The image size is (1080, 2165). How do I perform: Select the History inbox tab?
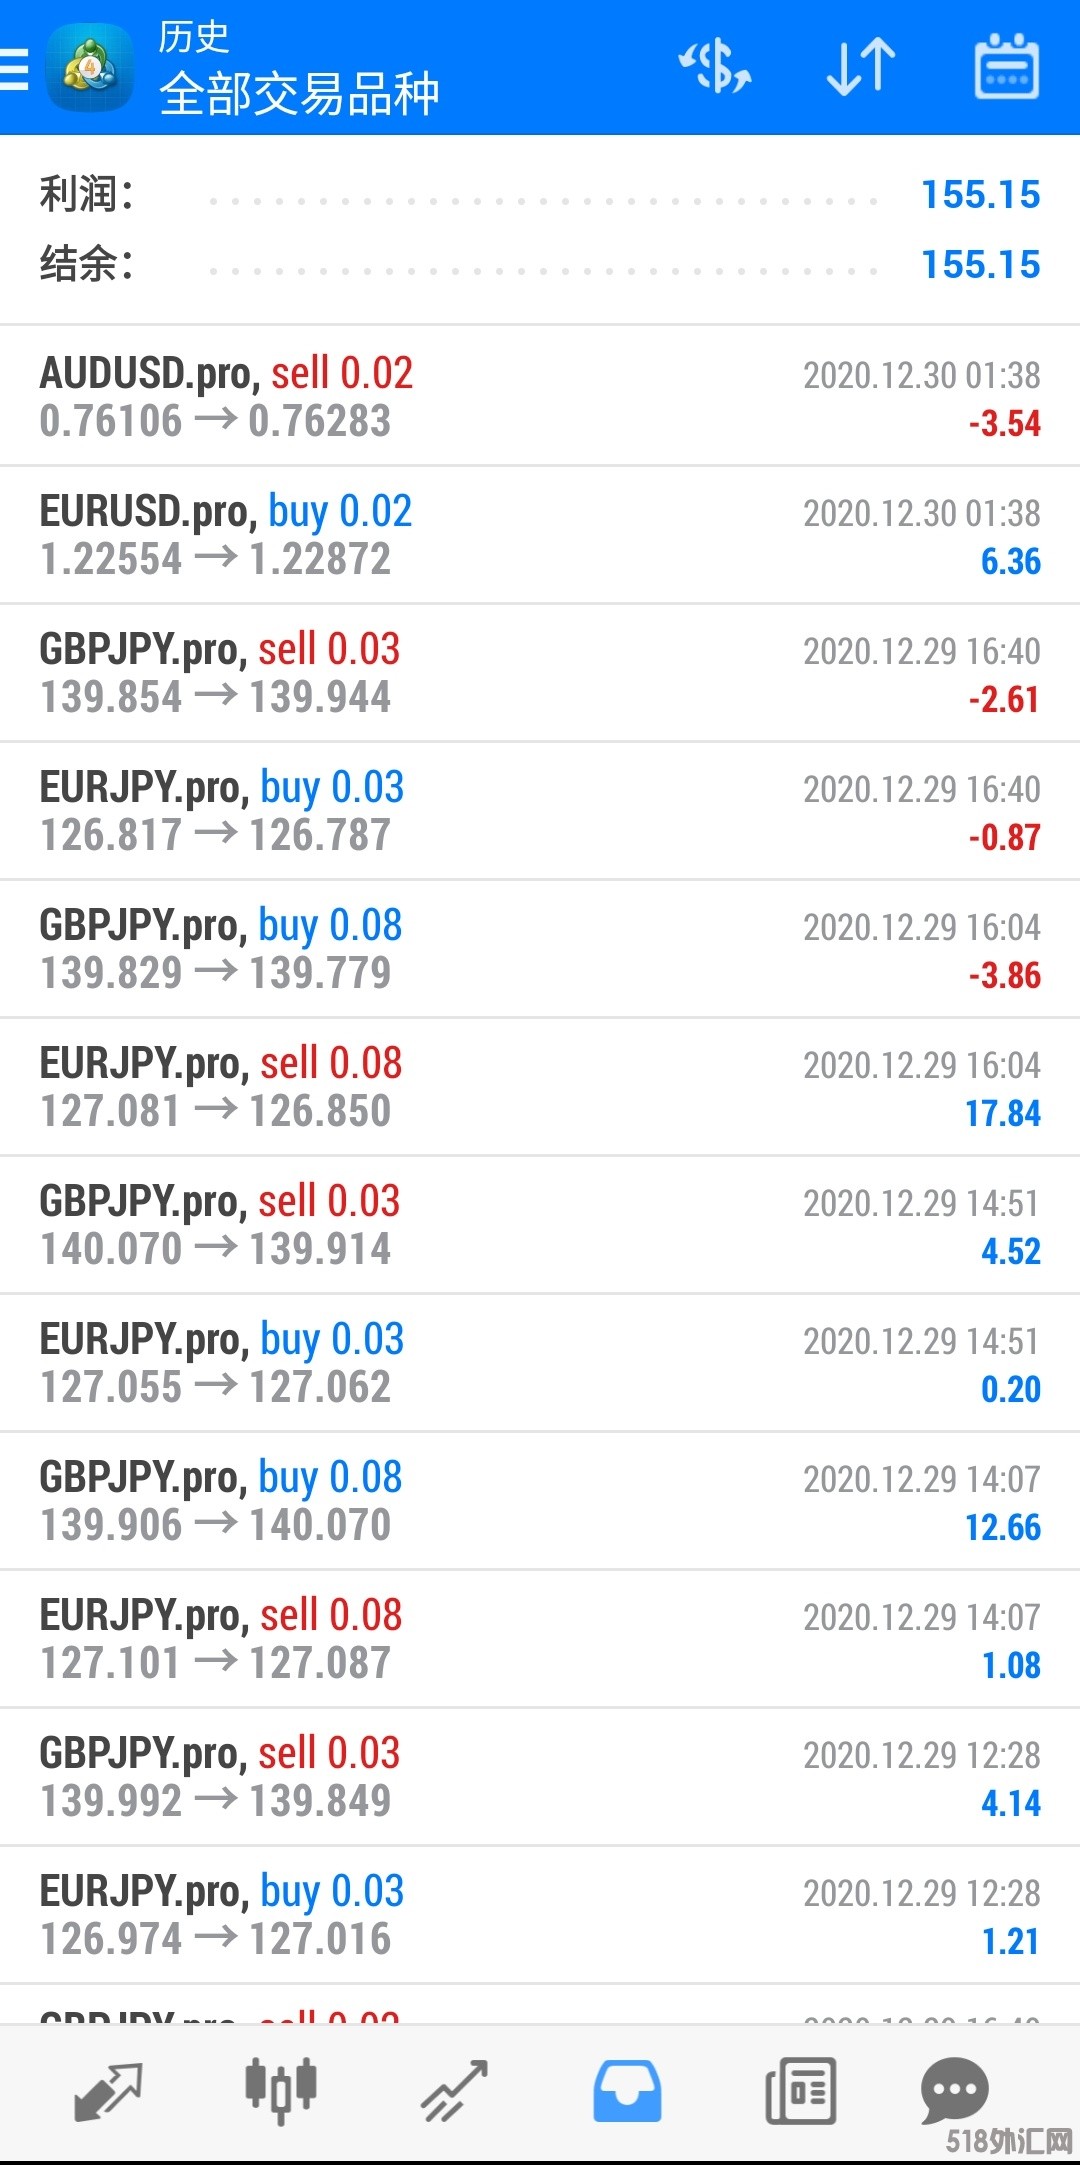[627, 2090]
